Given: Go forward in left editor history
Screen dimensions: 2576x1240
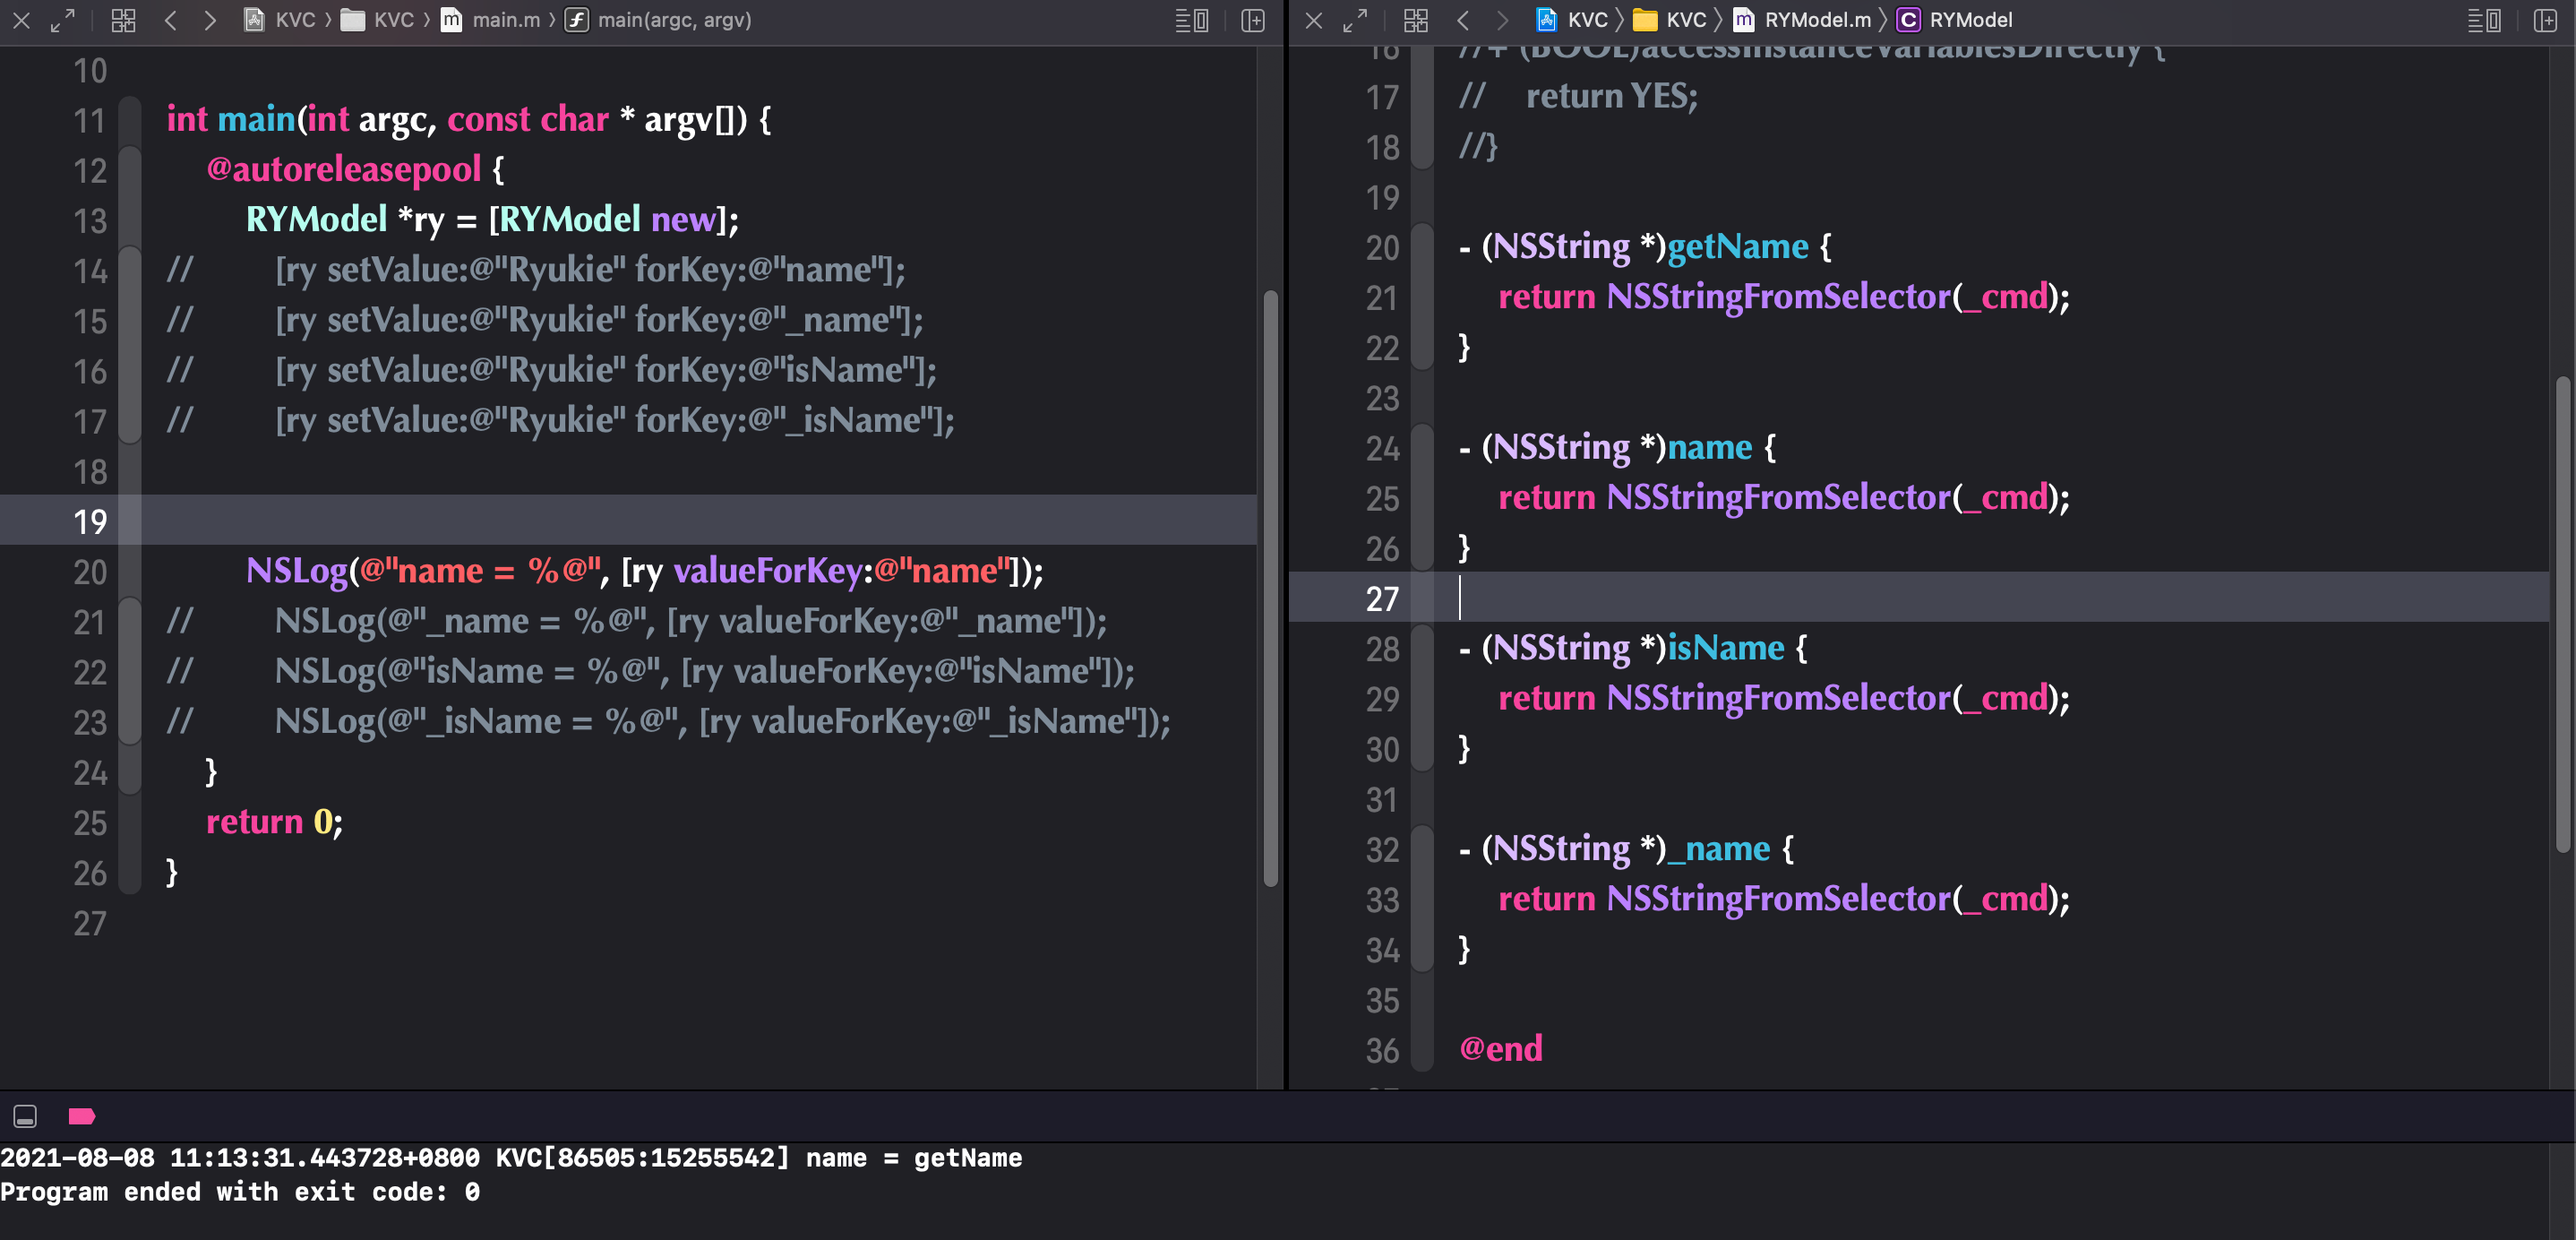Looking at the screenshot, I should tap(210, 20).
